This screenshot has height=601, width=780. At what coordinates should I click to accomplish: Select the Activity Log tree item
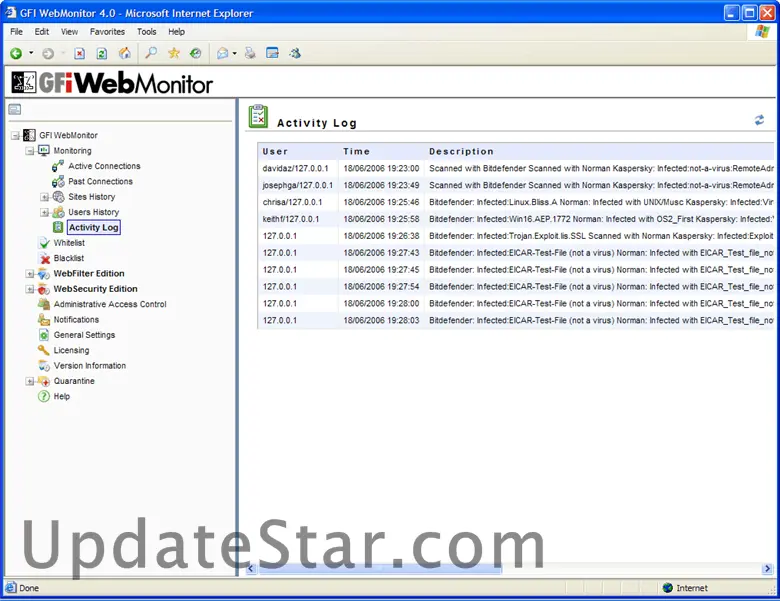point(94,227)
